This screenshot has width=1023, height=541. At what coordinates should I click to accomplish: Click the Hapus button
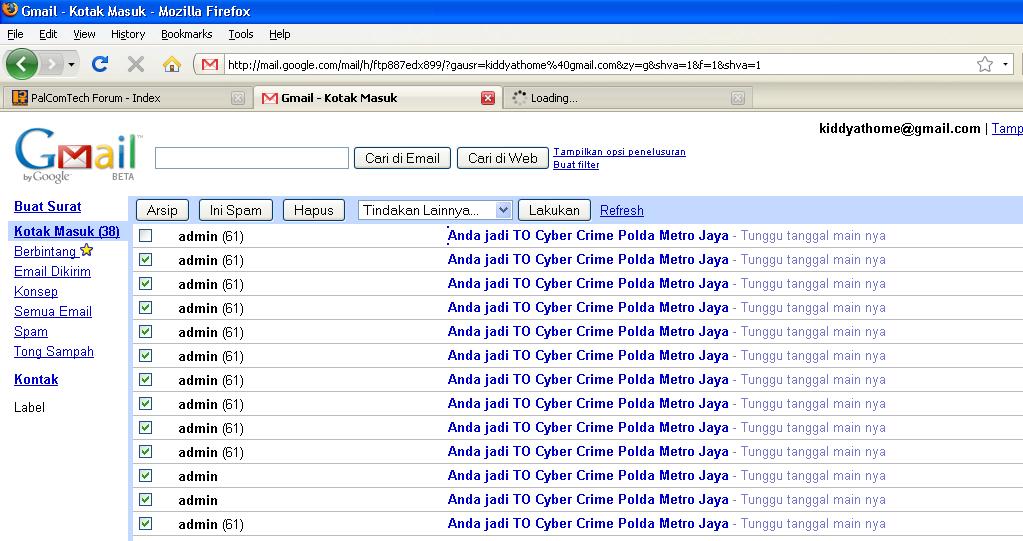tap(313, 210)
